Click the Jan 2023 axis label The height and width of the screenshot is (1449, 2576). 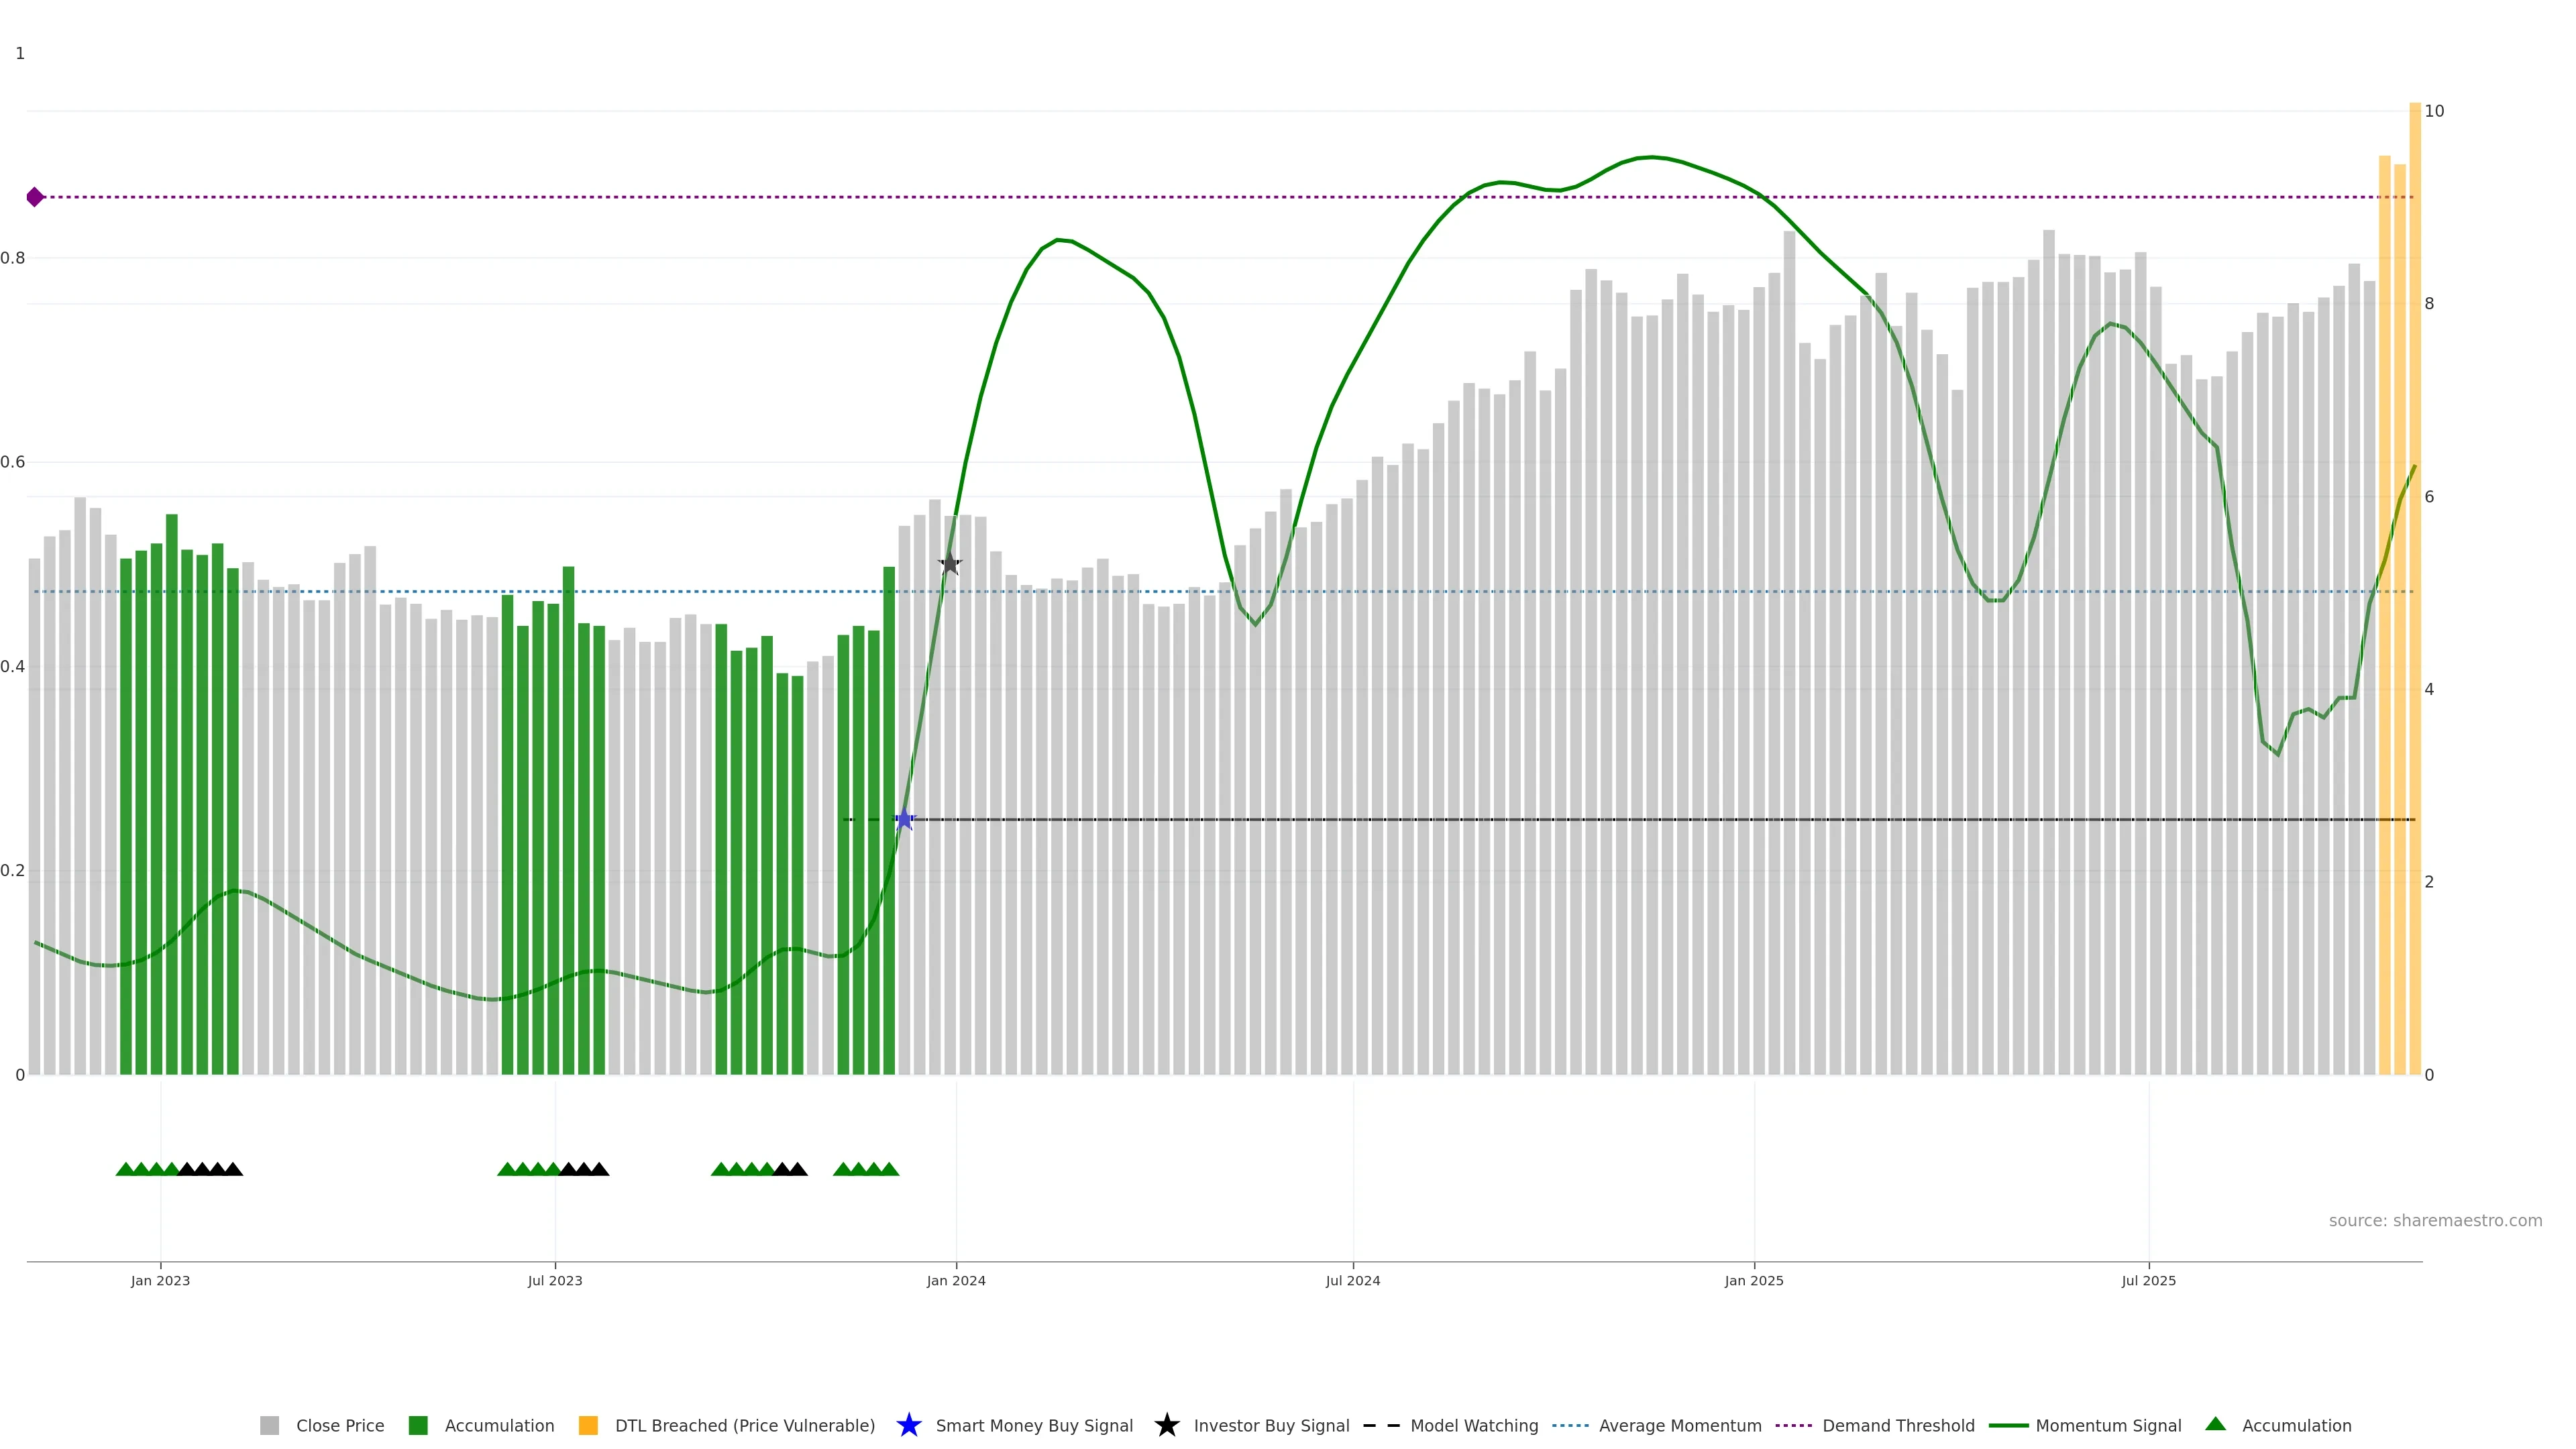(x=160, y=1281)
